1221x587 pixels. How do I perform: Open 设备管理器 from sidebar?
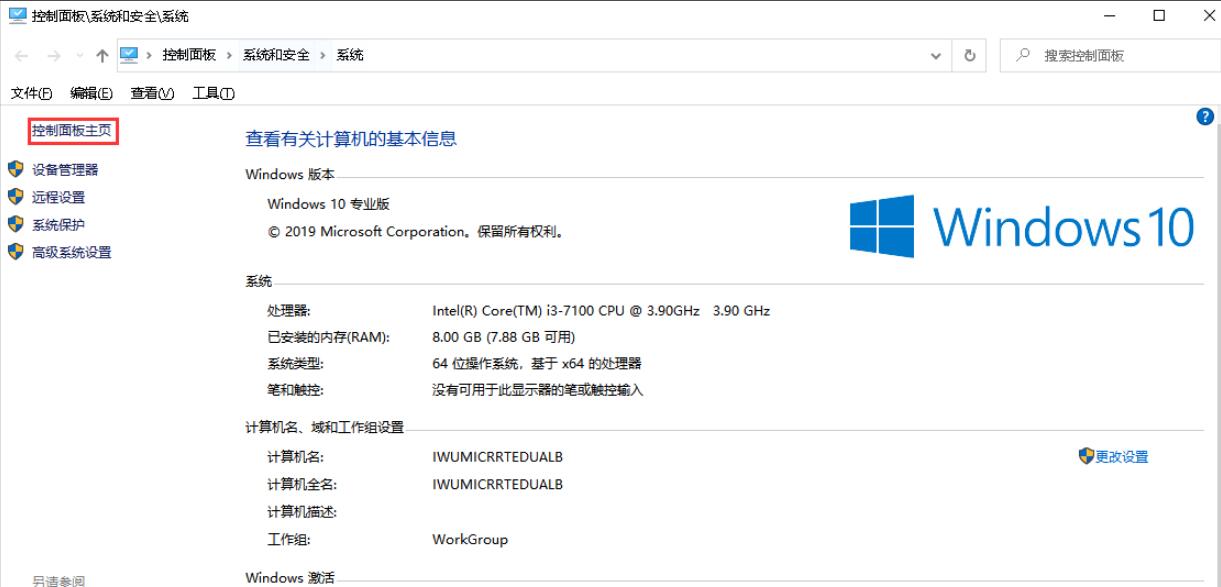coord(65,169)
